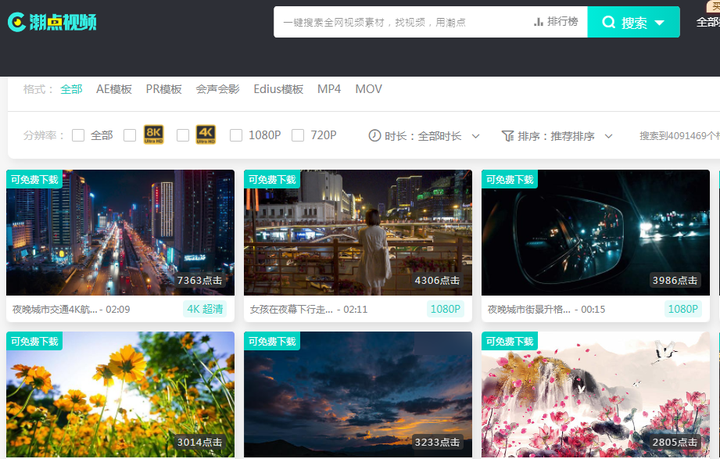The width and height of the screenshot is (720, 459).
Task: Click 可免费下载 badge on ink lotus video
Action: pos(510,341)
